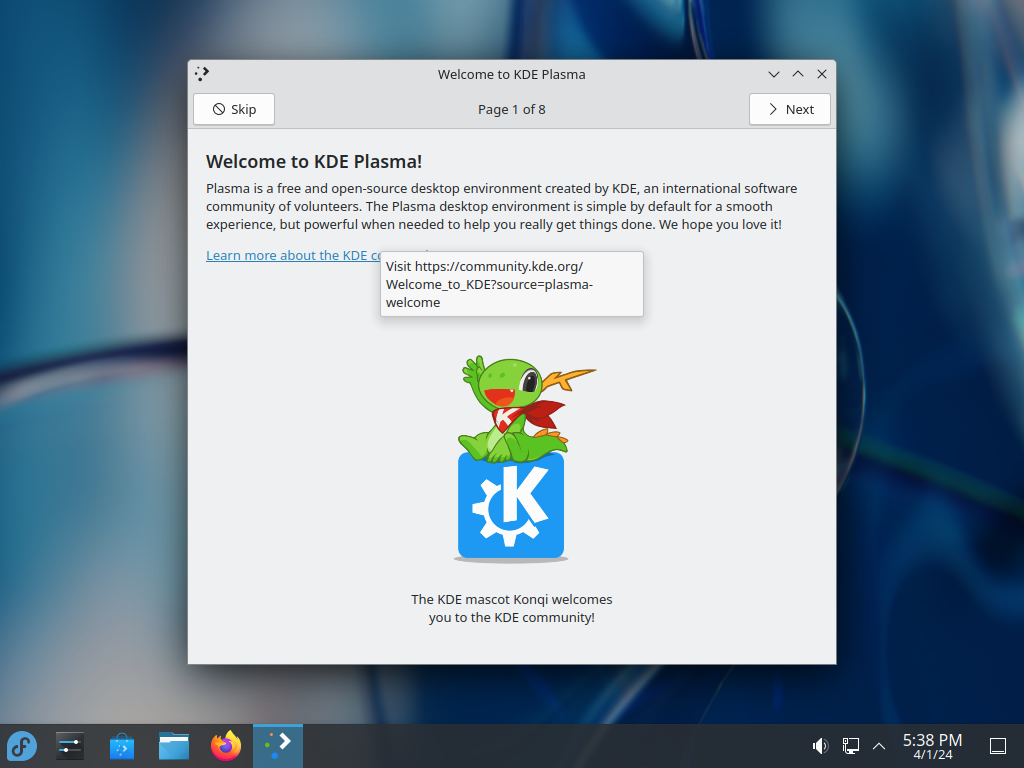Open the Fedora application launcher
1024x768 pixels.
[22, 746]
